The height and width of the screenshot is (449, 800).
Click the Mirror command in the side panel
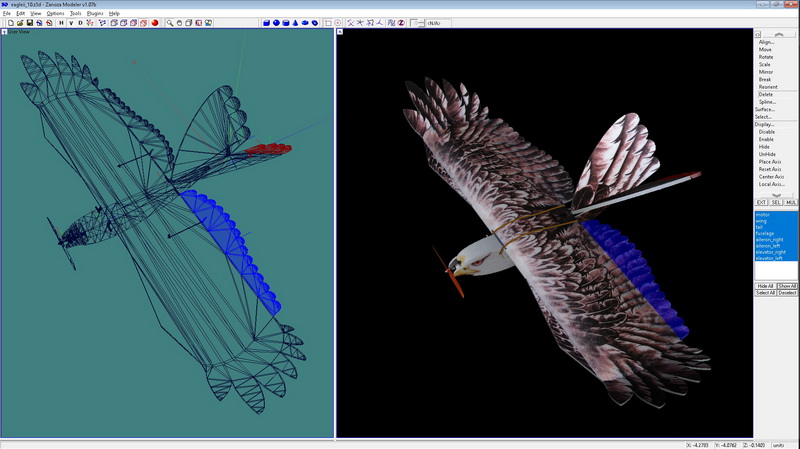[x=765, y=72]
